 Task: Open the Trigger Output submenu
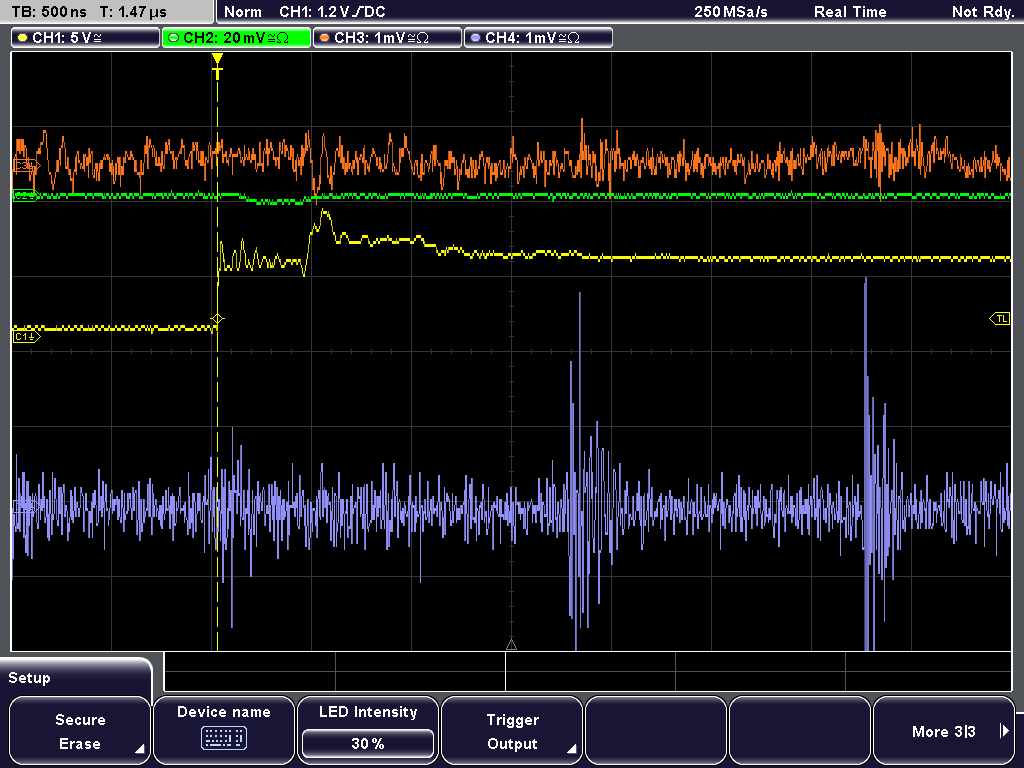[x=512, y=731]
